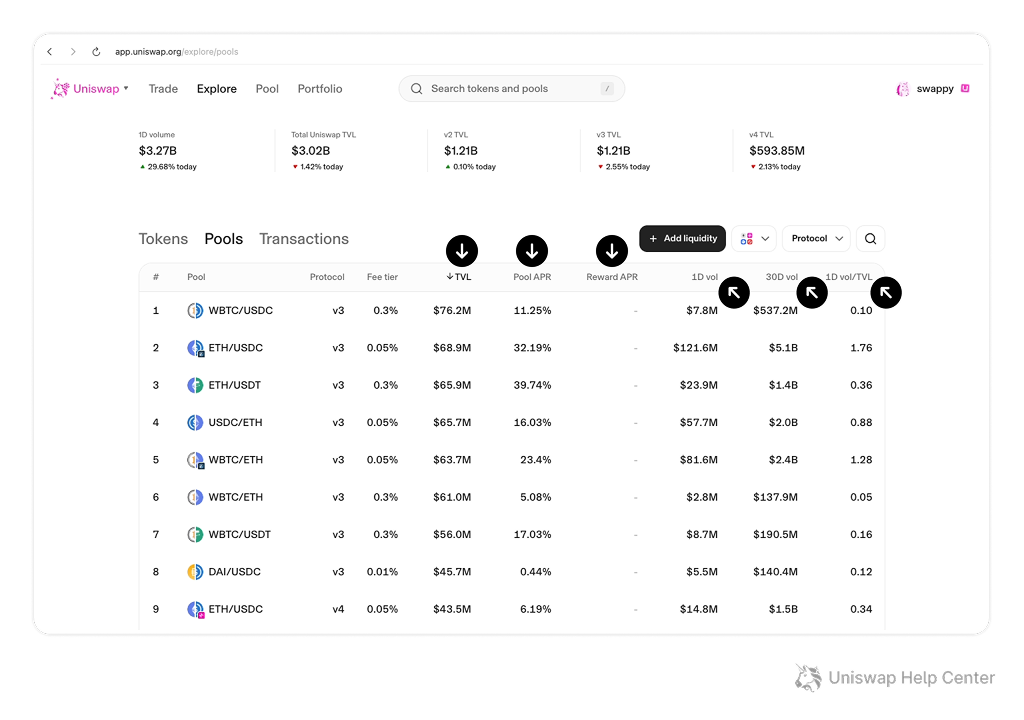Viewport: 1024px width, 720px height.
Task: Click the 0.44% Pool APR value
Action: point(536,572)
